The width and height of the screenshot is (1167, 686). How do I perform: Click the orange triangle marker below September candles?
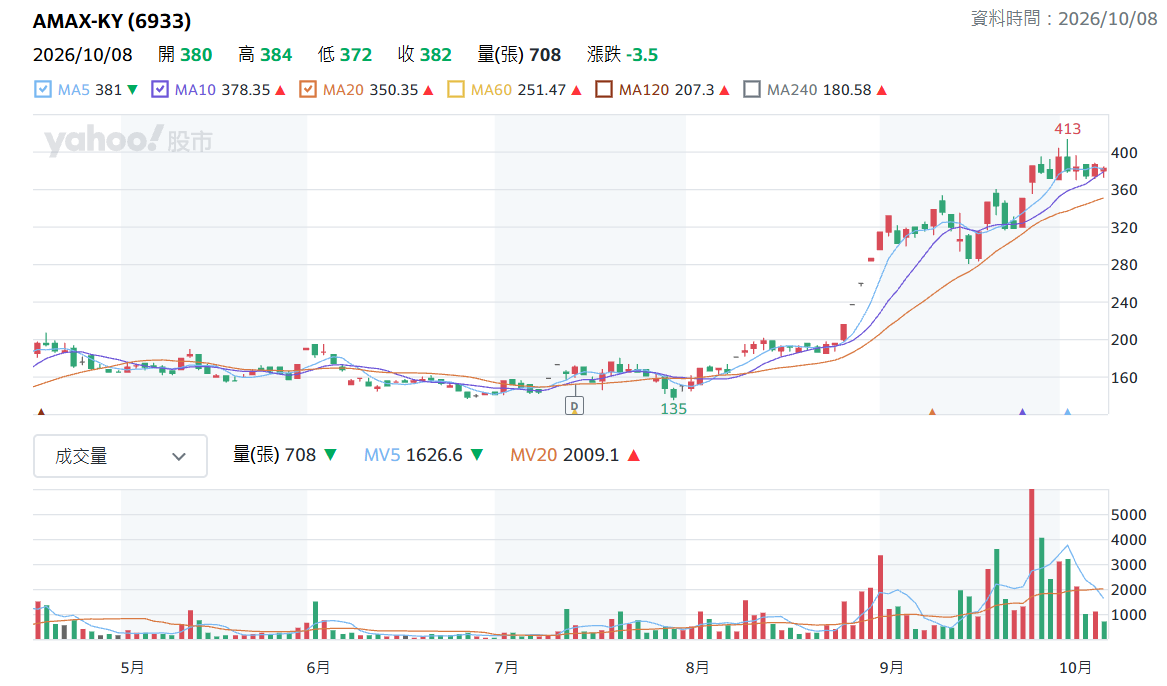[932, 411]
